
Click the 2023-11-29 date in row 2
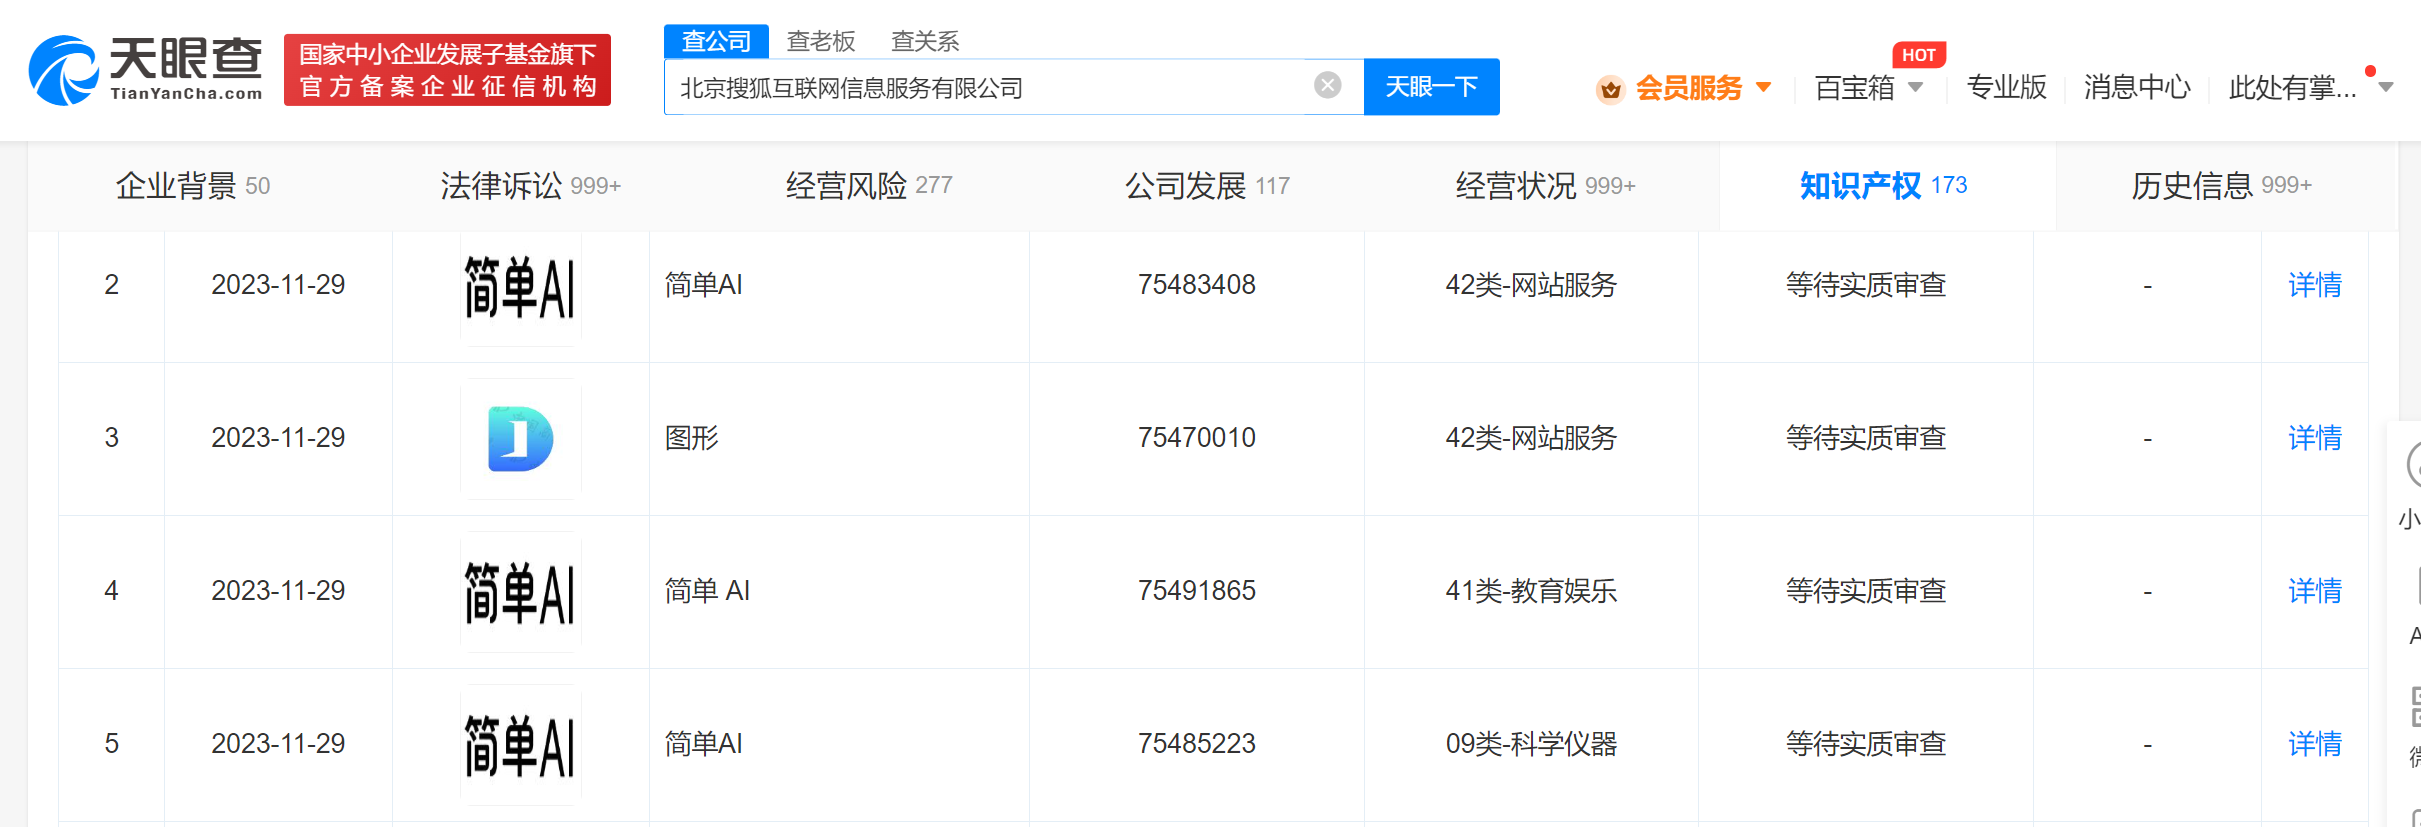pyautogui.click(x=278, y=285)
